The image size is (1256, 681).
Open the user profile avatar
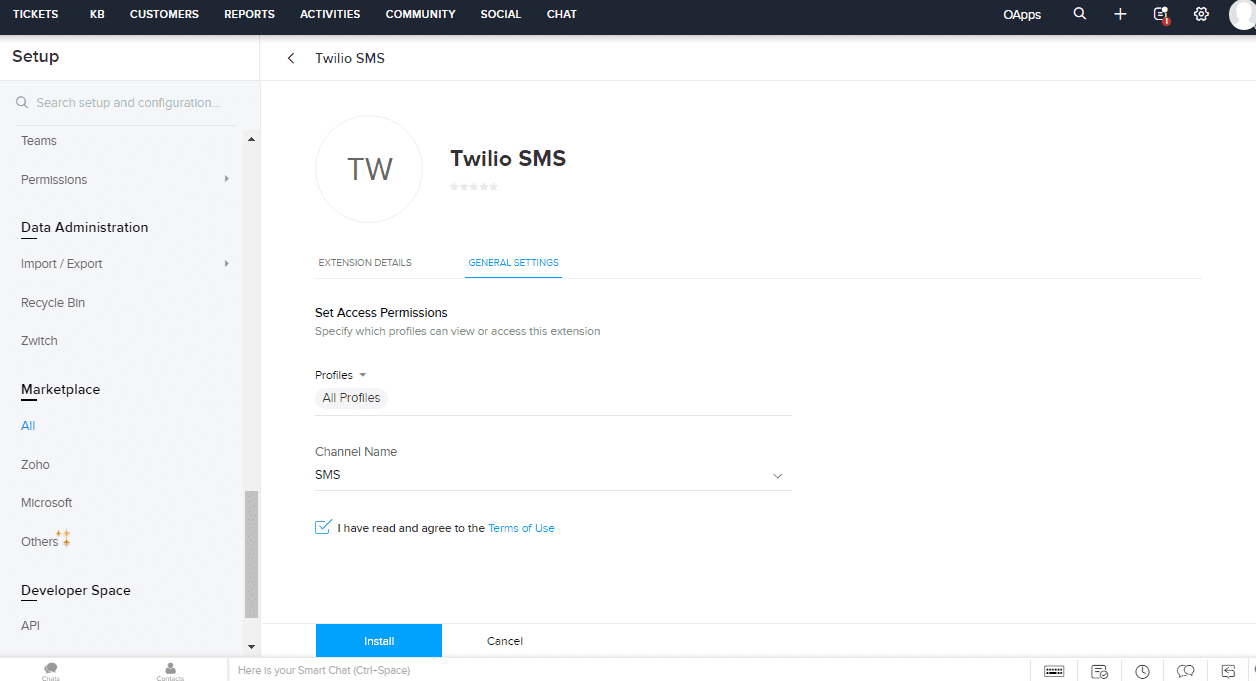point(1242,15)
